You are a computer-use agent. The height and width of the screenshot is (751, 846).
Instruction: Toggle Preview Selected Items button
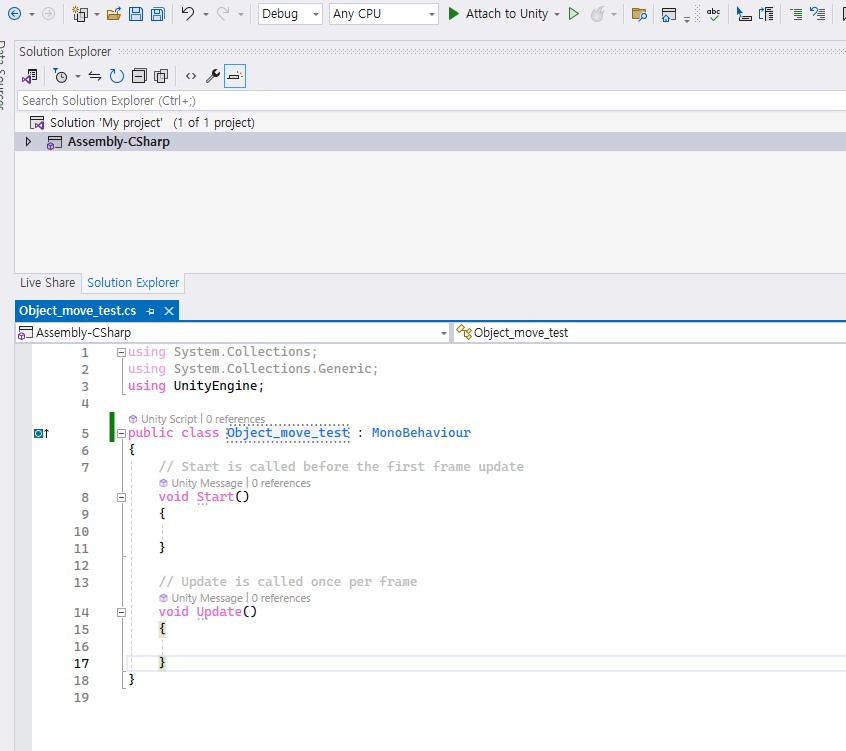point(235,76)
